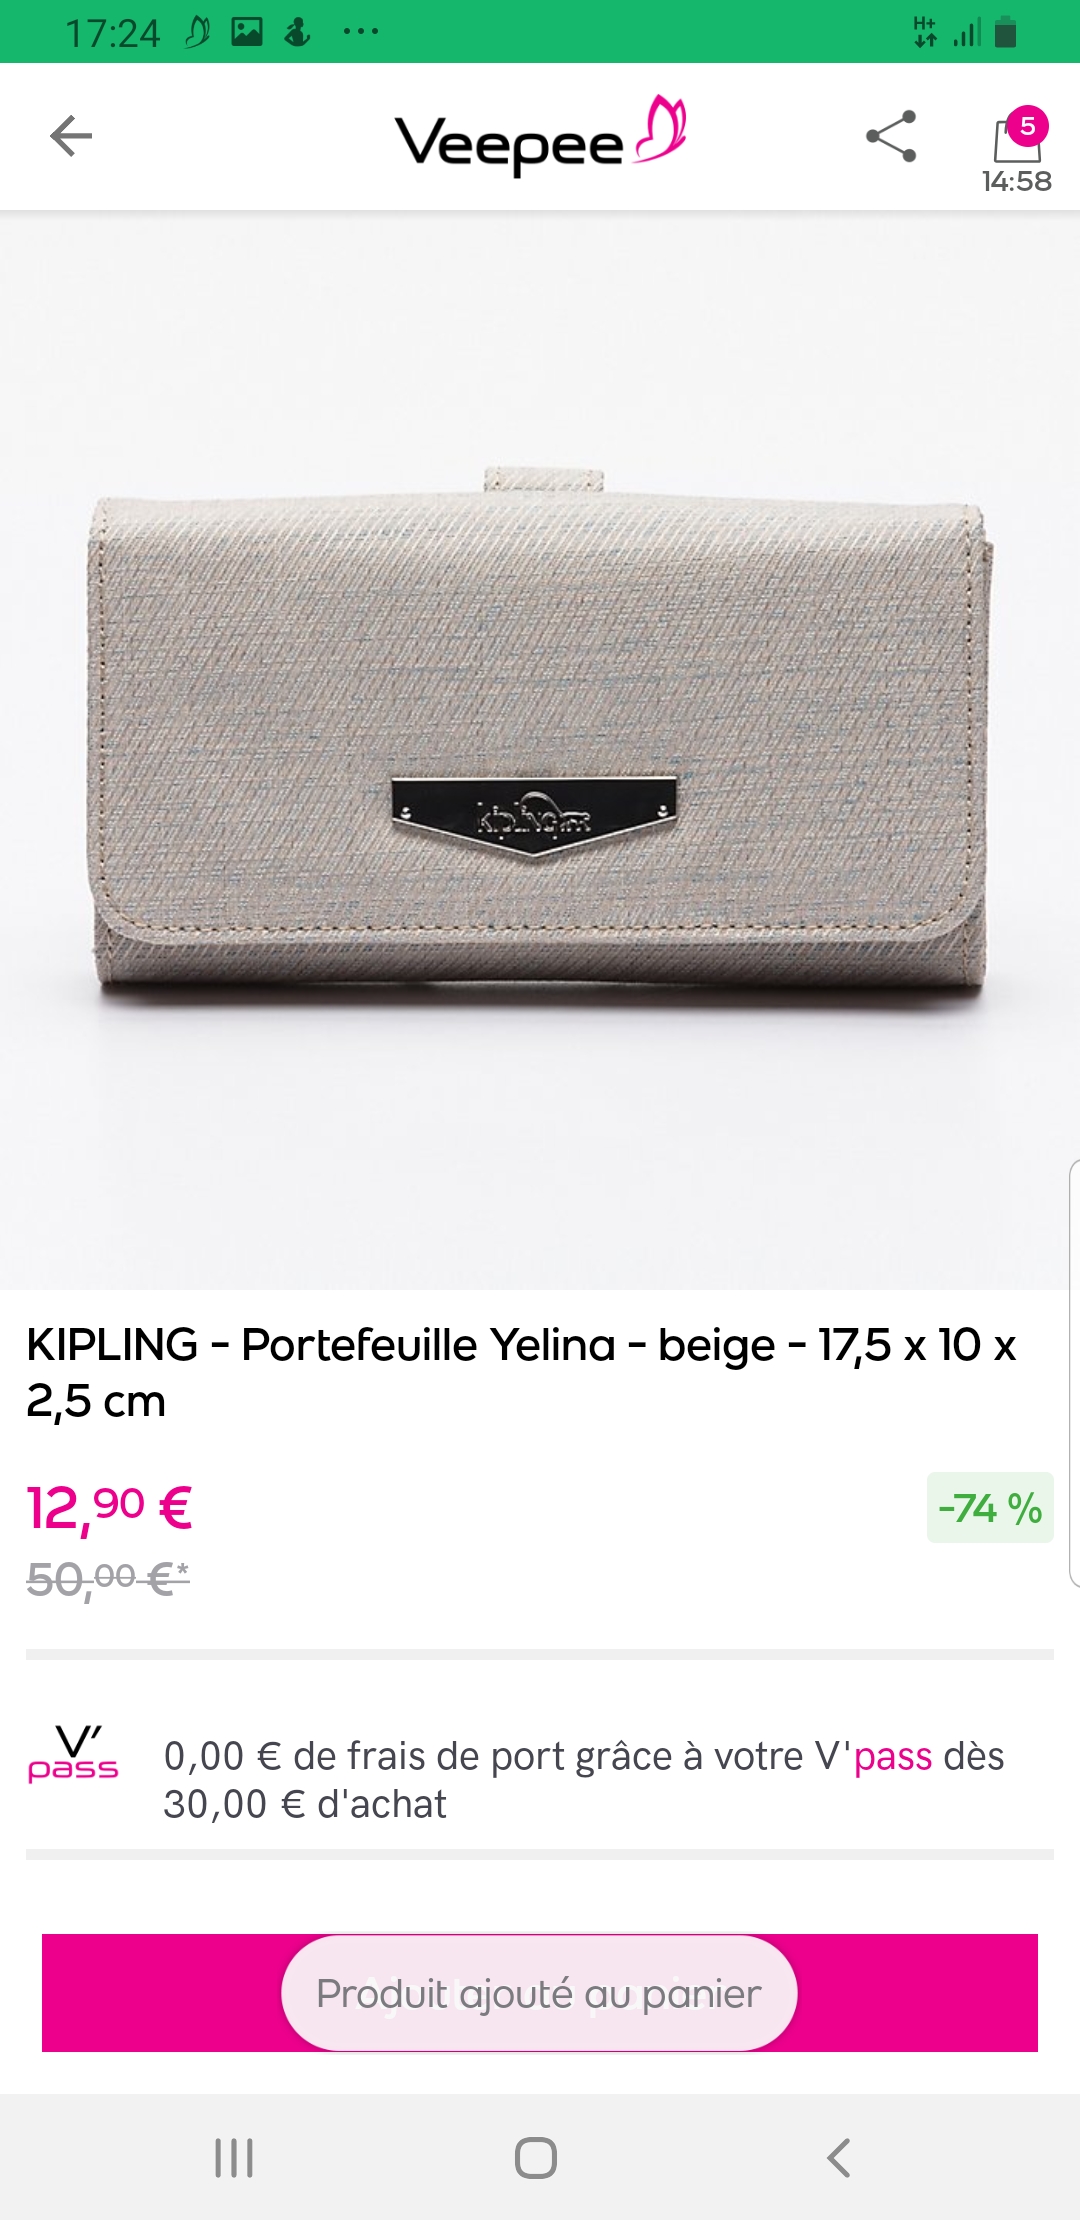Open the shopping cart with 5 items
Viewport: 1080px width, 2220px height.
click(1017, 136)
